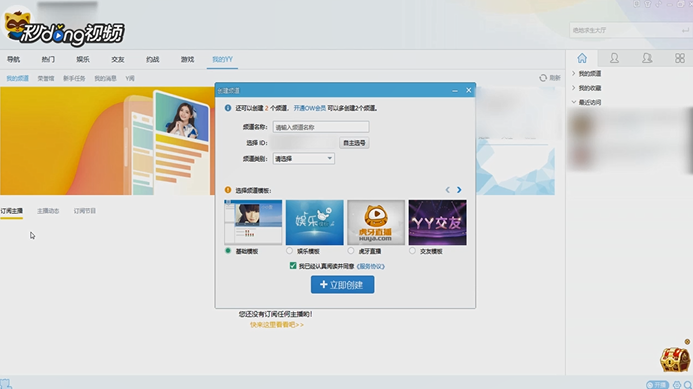Select the 基础模板 radio button
This screenshot has width=693, height=389.
pyautogui.click(x=228, y=251)
